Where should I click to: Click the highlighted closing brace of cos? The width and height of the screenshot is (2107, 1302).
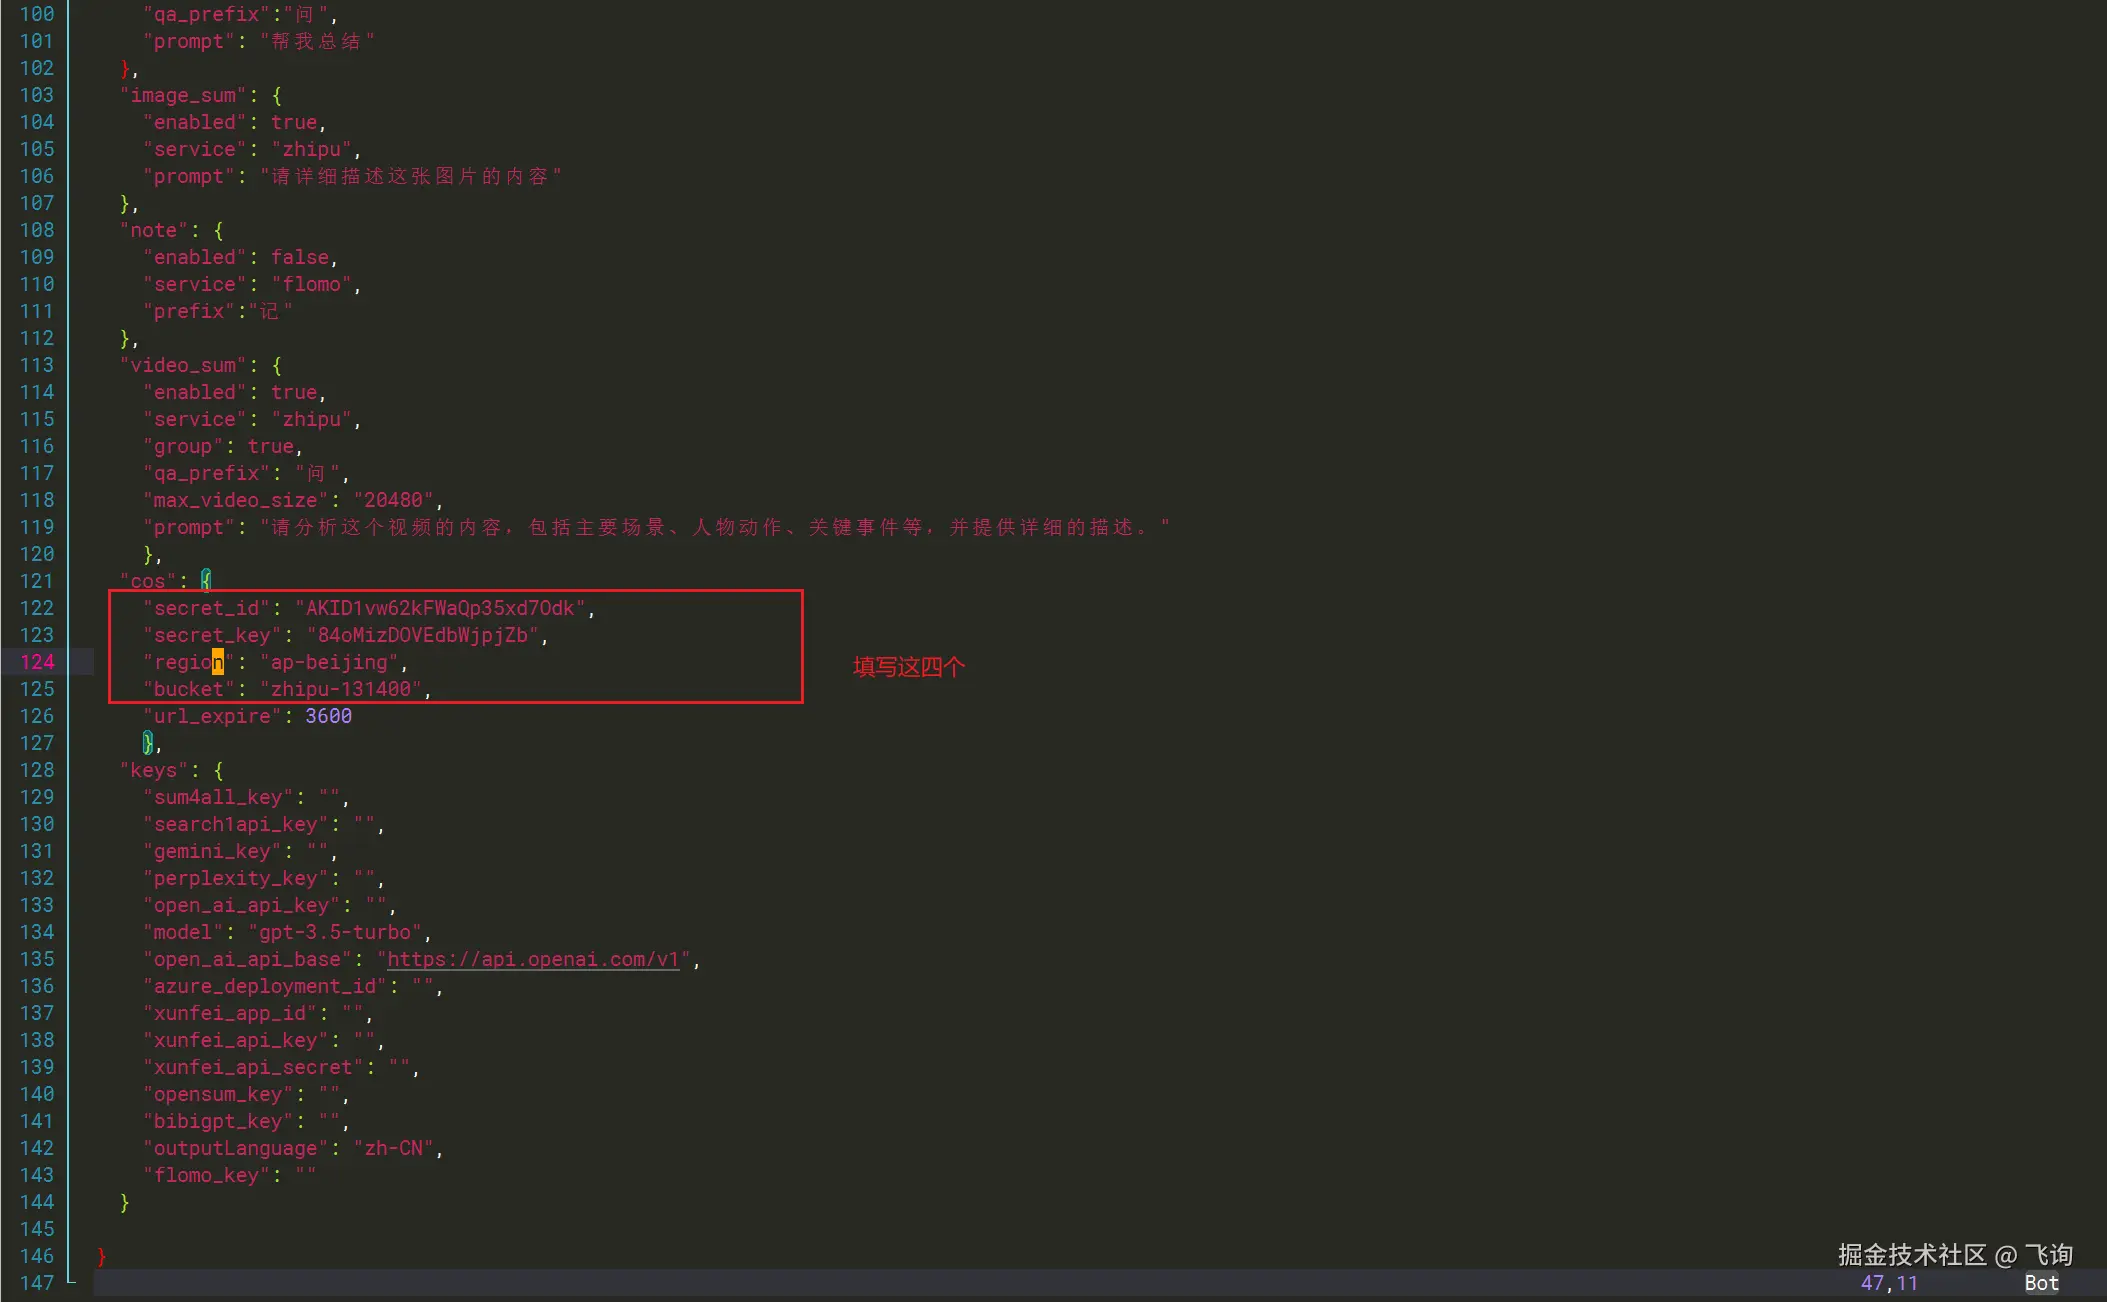click(x=148, y=742)
